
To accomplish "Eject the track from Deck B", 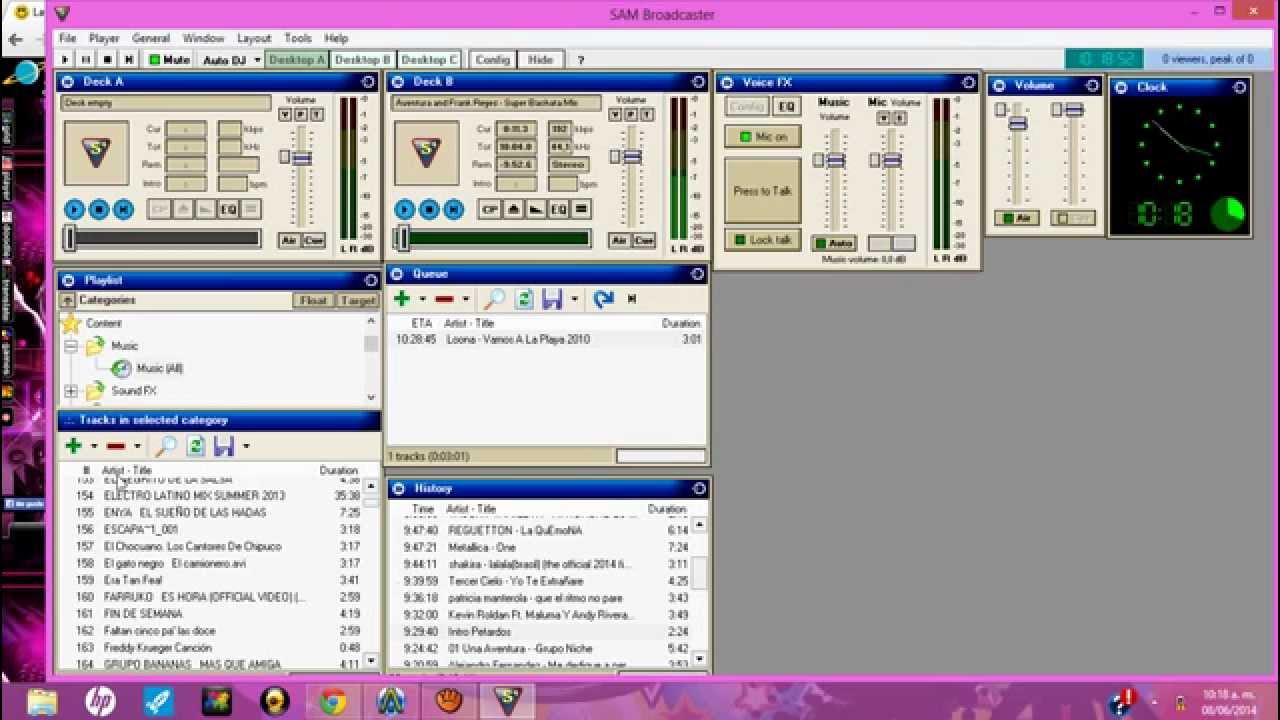I will [x=512, y=209].
